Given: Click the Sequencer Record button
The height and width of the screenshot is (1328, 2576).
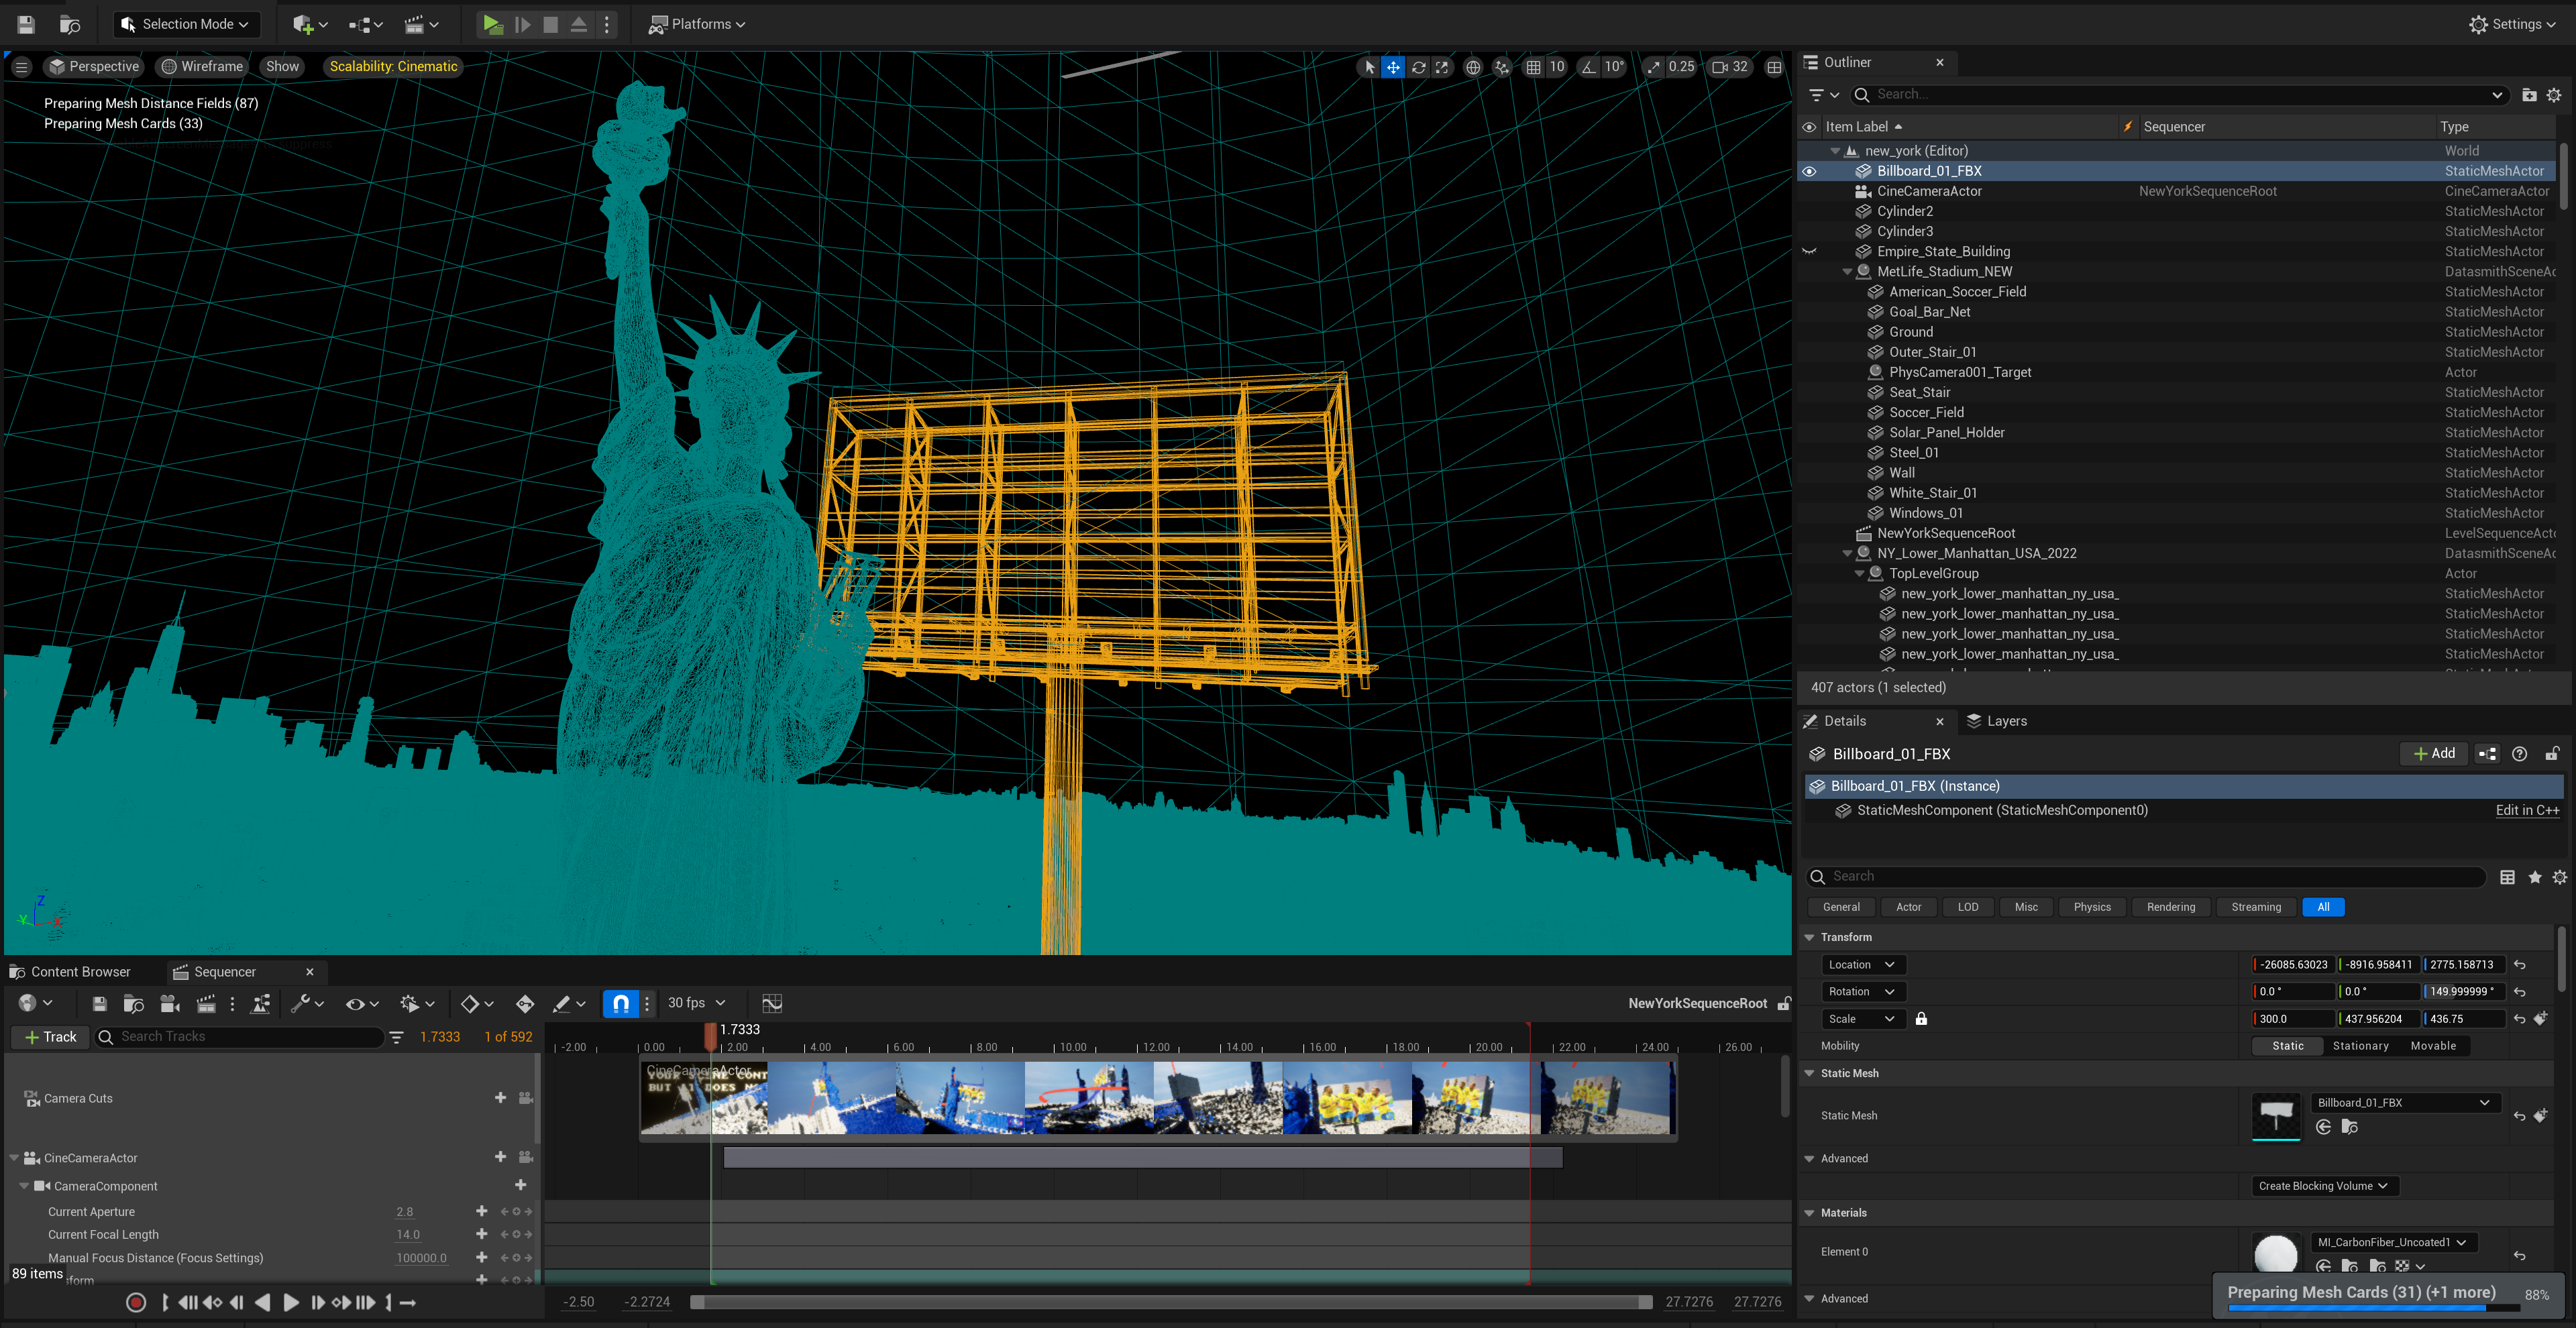Looking at the screenshot, I should click(136, 1303).
